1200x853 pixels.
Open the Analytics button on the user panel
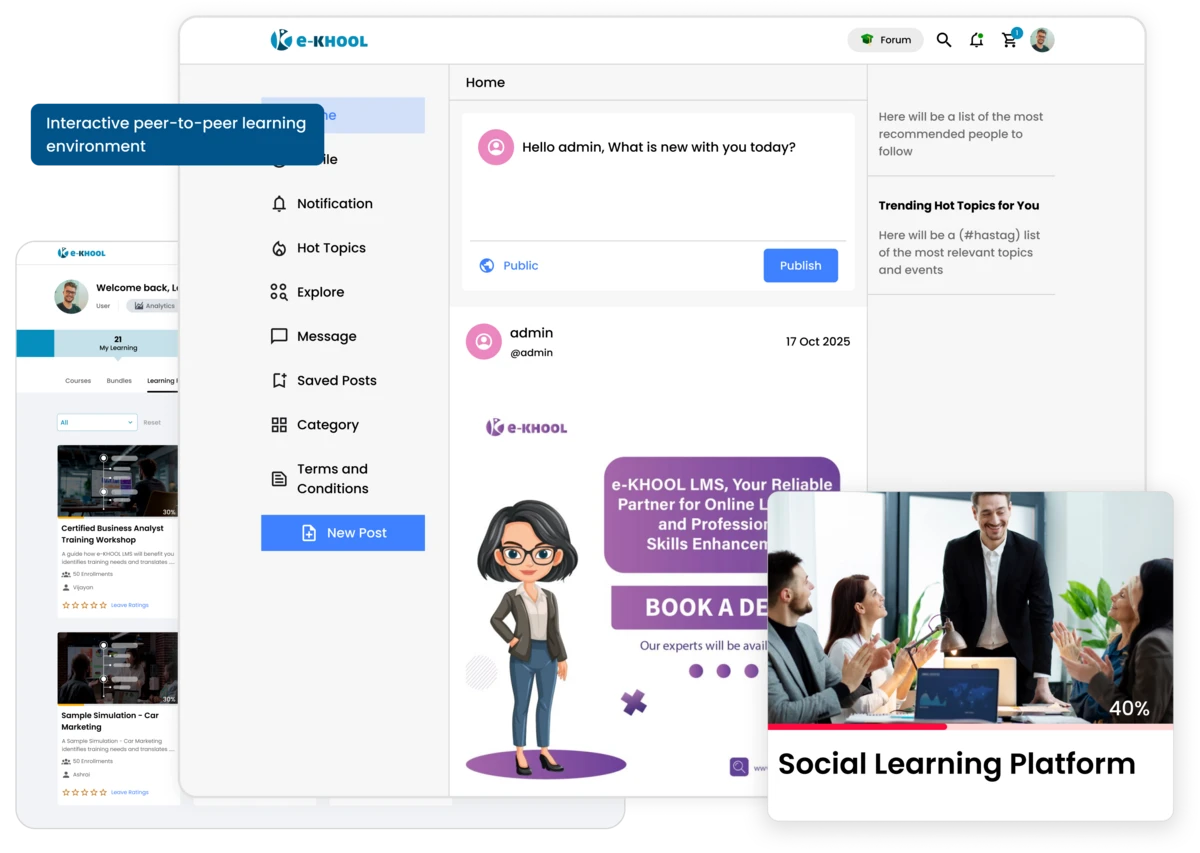click(155, 306)
